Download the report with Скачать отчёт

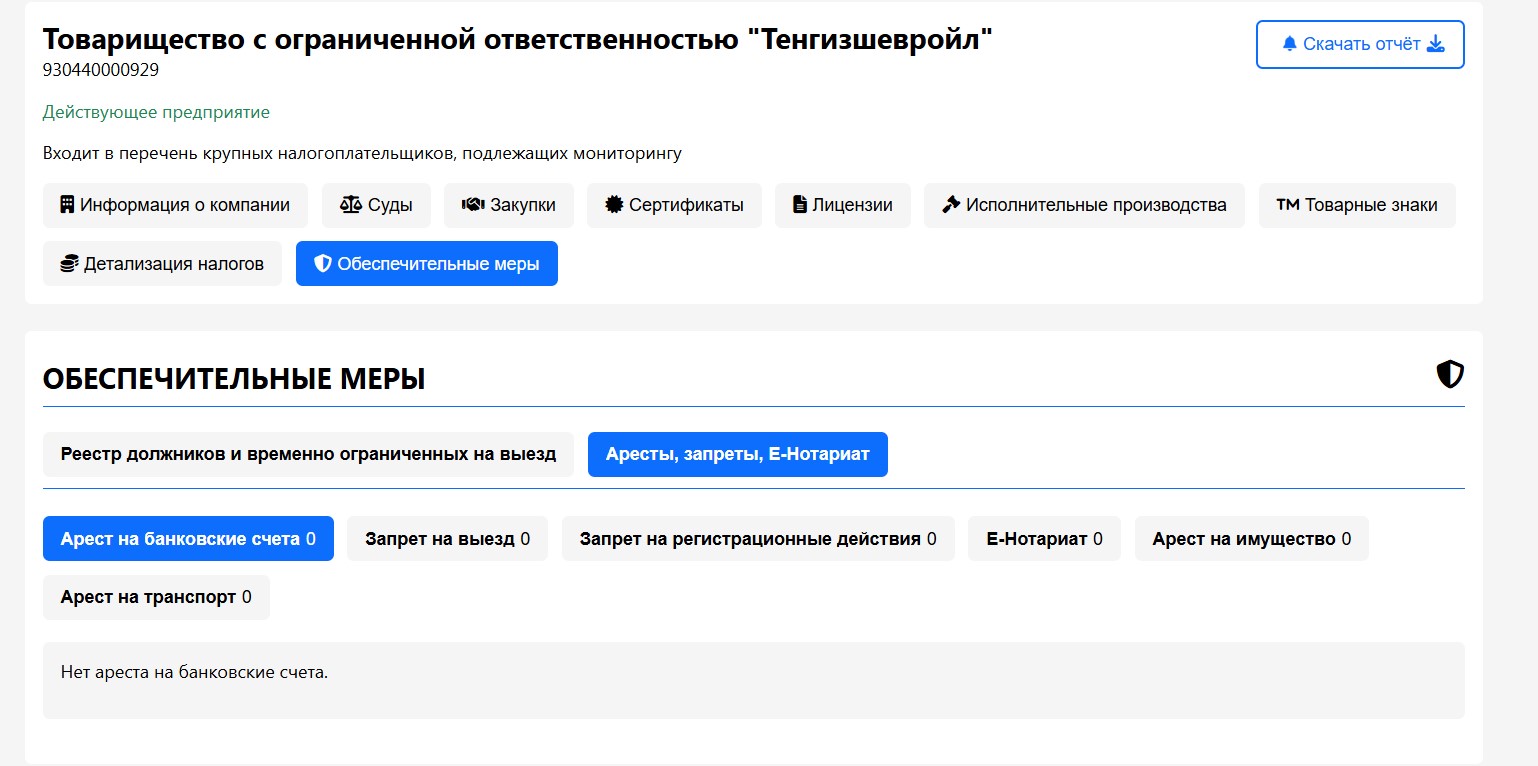pos(1360,44)
